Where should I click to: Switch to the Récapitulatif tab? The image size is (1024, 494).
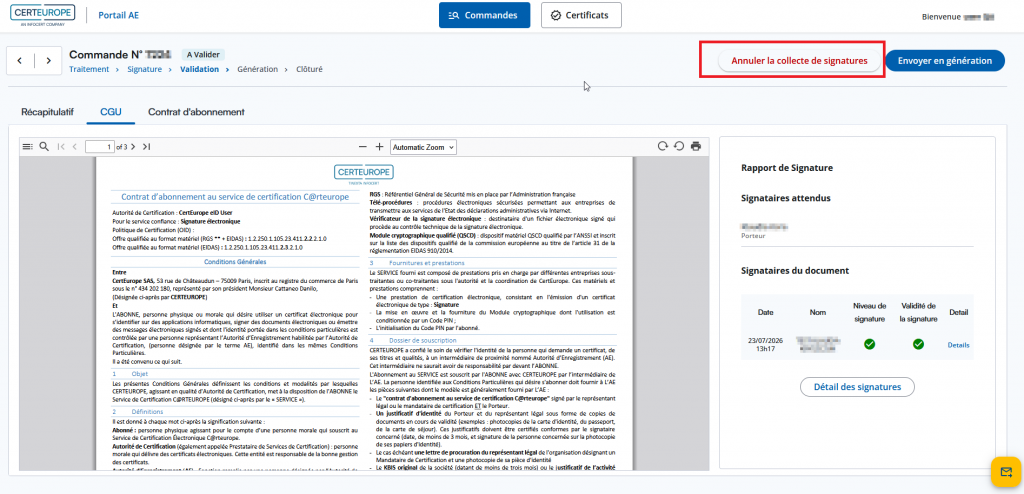47,112
